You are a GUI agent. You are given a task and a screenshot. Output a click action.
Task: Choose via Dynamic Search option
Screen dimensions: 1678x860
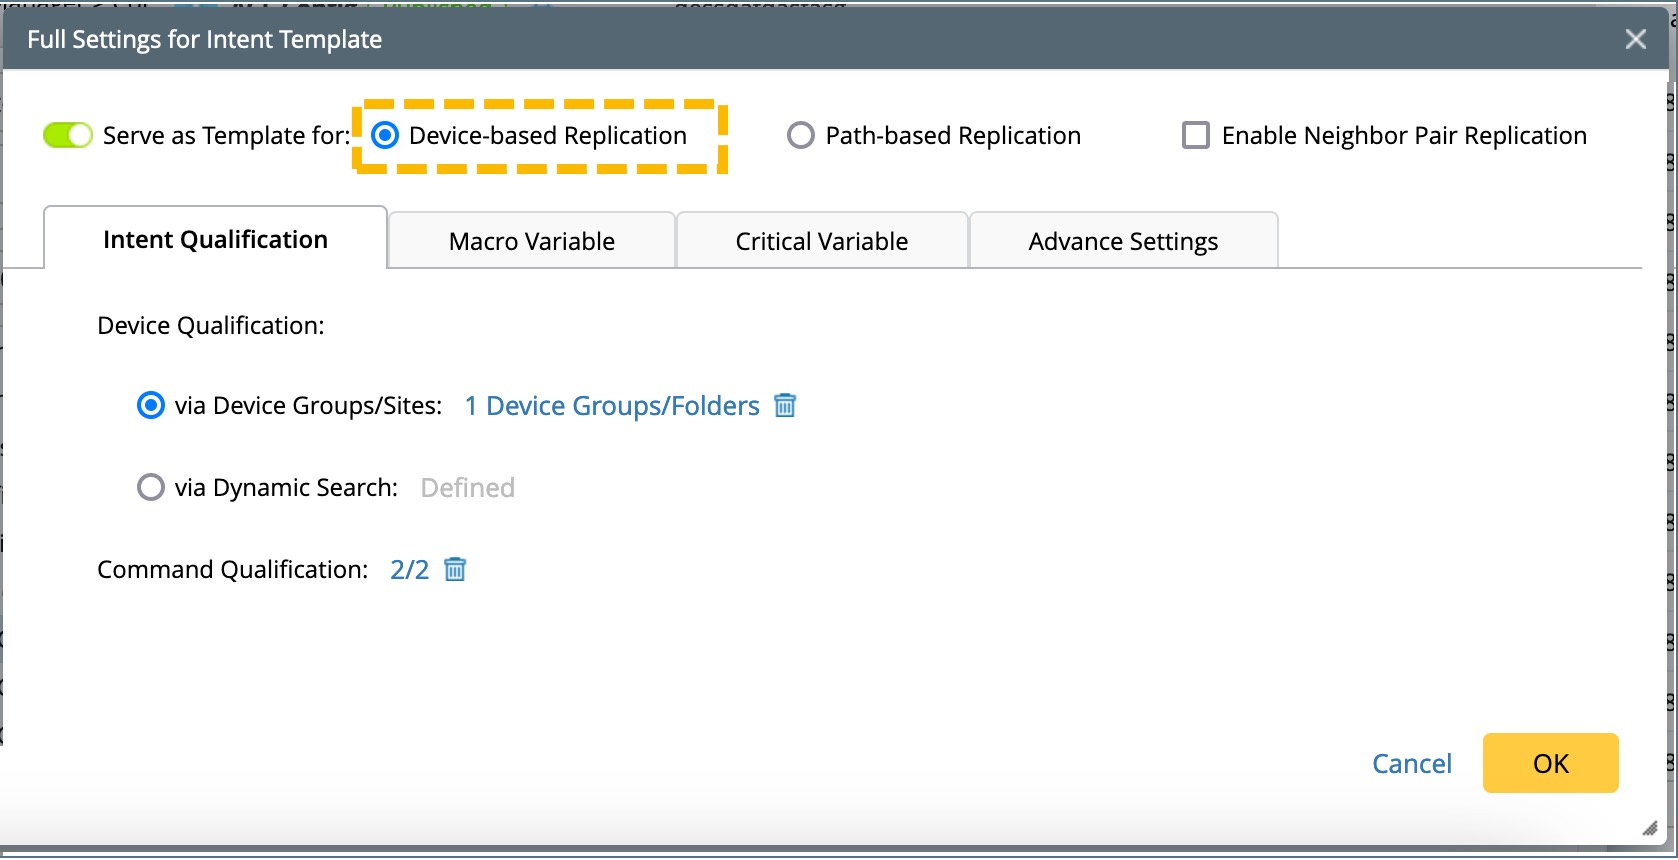pyautogui.click(x=151, y=487)
